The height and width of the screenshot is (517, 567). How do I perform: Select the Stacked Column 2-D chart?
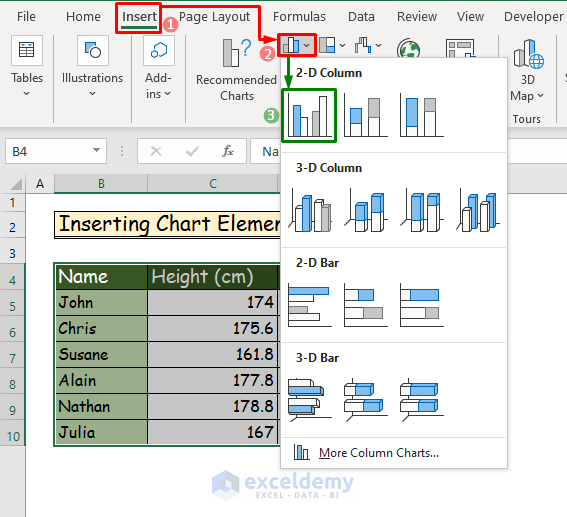366,115
